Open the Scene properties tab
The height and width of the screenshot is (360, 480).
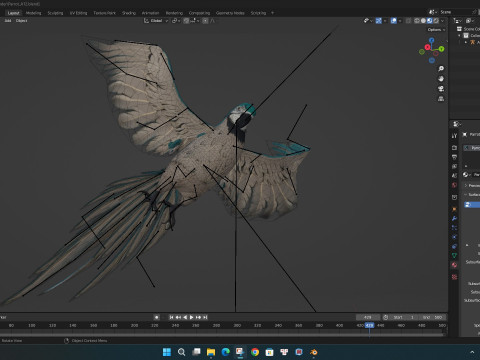coord(454,175)
